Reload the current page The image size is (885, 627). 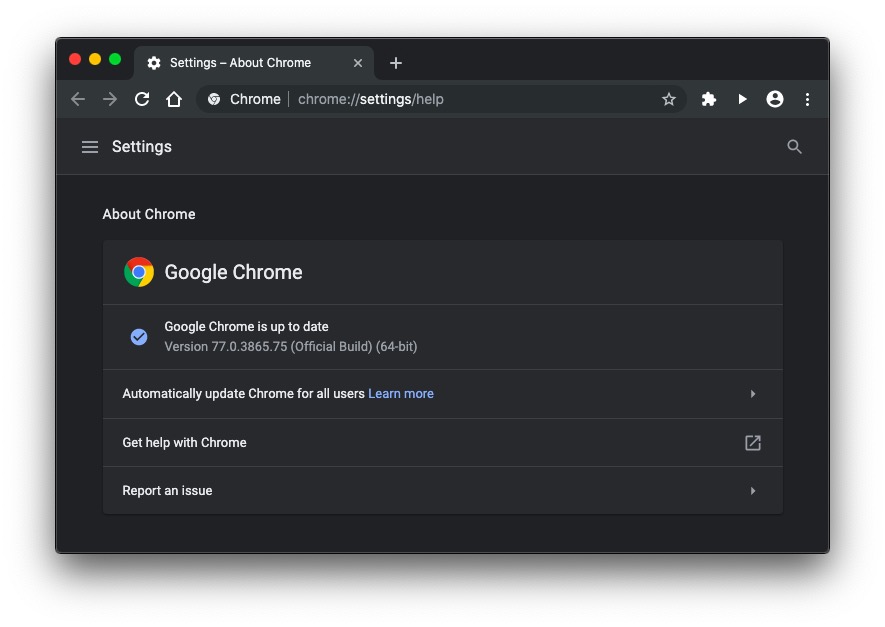[x=142, y=99]
